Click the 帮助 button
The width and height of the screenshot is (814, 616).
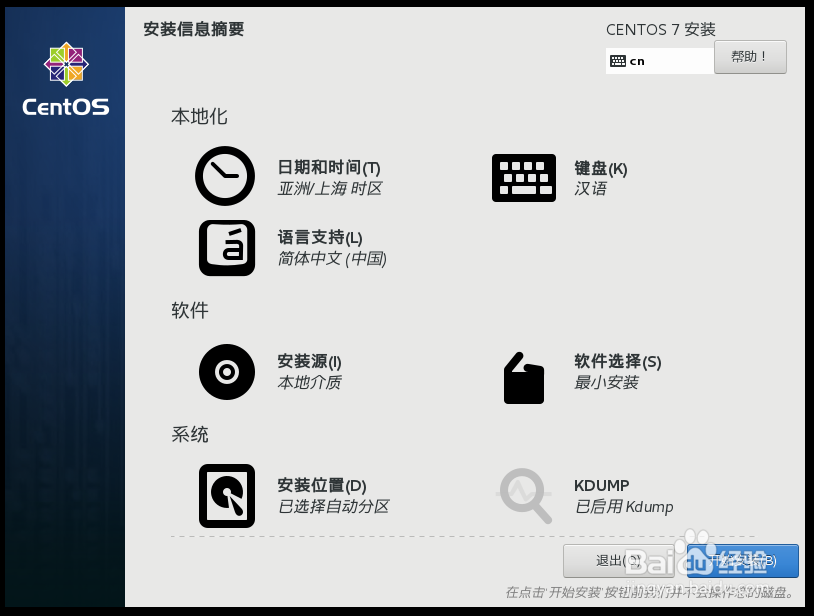(749, 57)
